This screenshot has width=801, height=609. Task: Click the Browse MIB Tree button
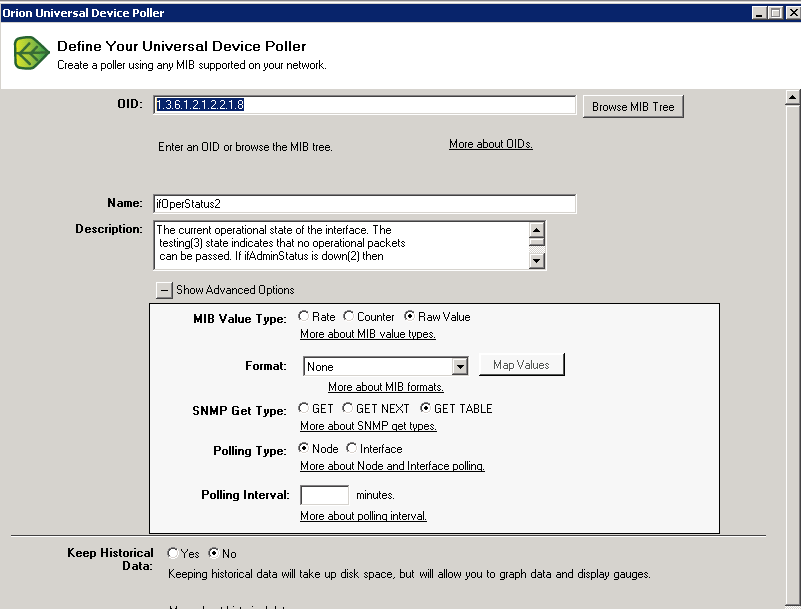point(633,107)
